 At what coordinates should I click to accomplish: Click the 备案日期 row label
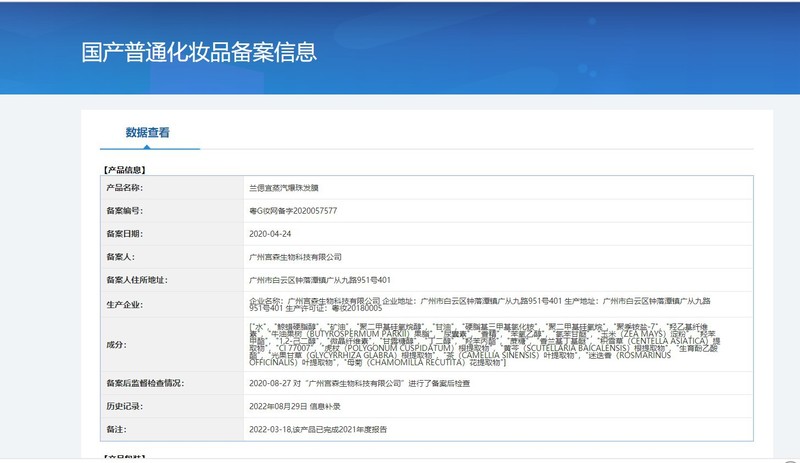coord(124,234)
